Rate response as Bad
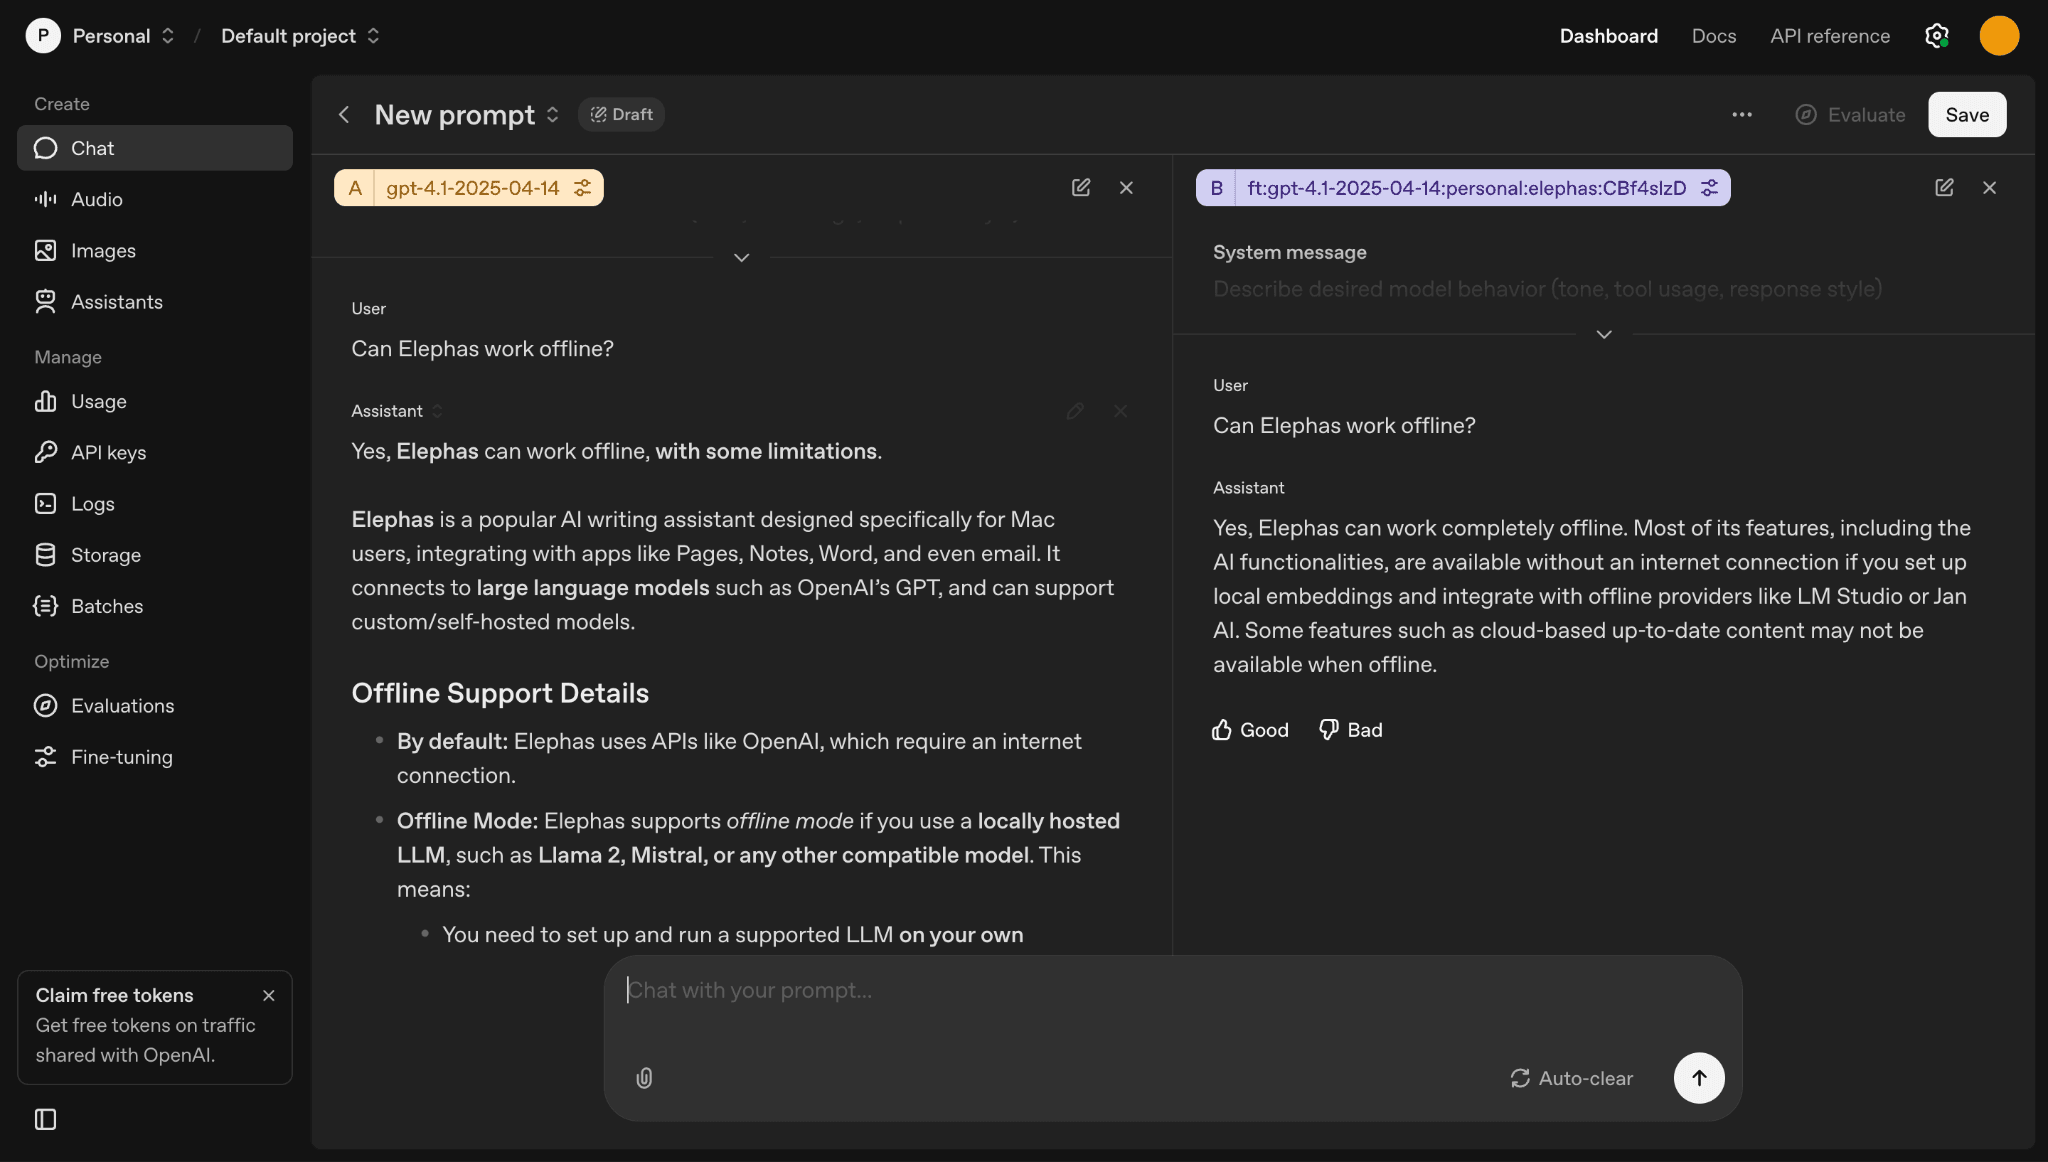This screenshot has height=1162, width=2048. 1350,730
